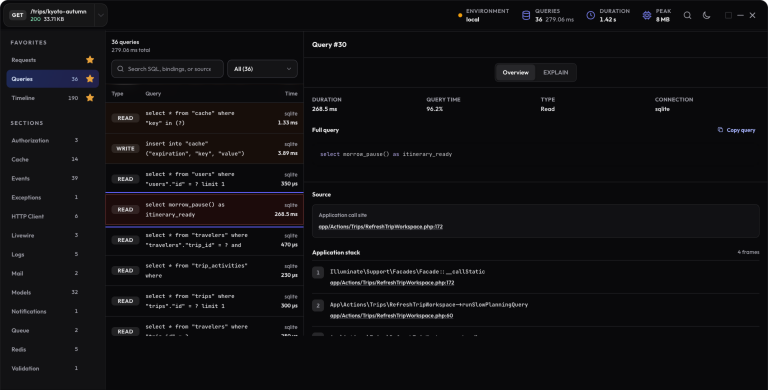
Task: Click the search icon in query filter
Action: [120, 69]
